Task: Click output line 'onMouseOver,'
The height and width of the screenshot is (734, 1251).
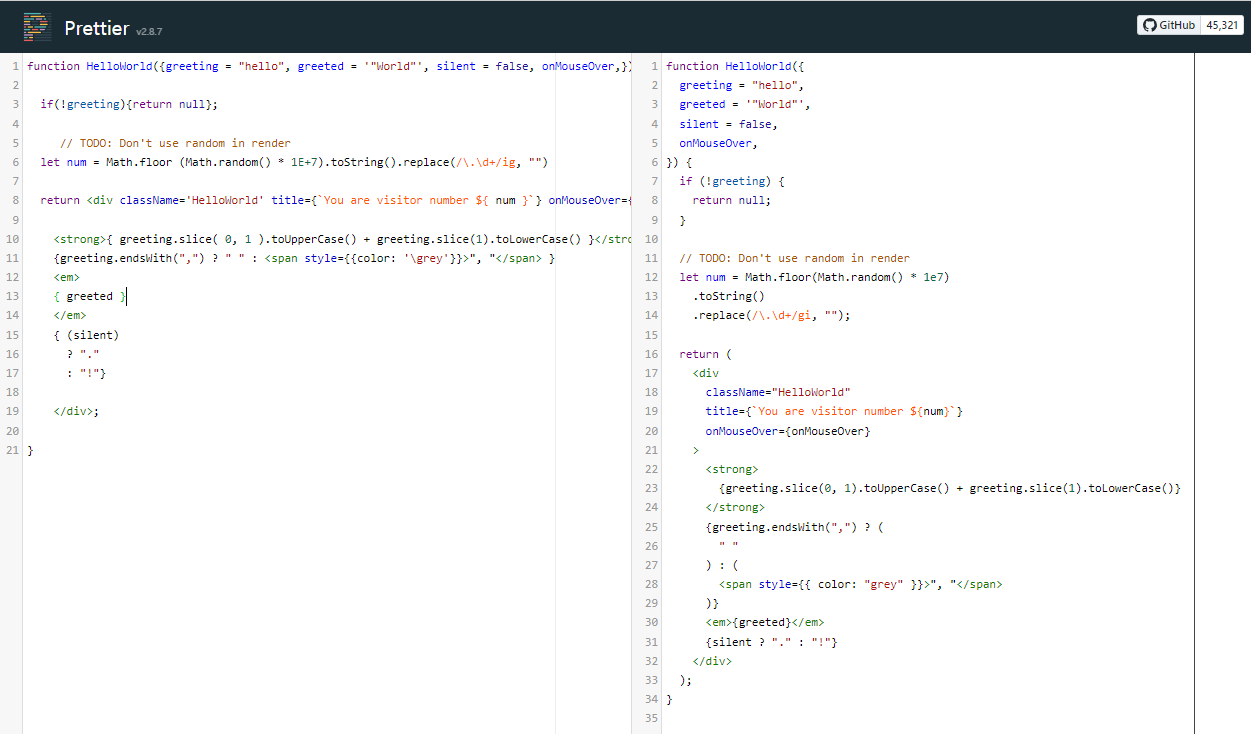Action: (x=718, y=143)
